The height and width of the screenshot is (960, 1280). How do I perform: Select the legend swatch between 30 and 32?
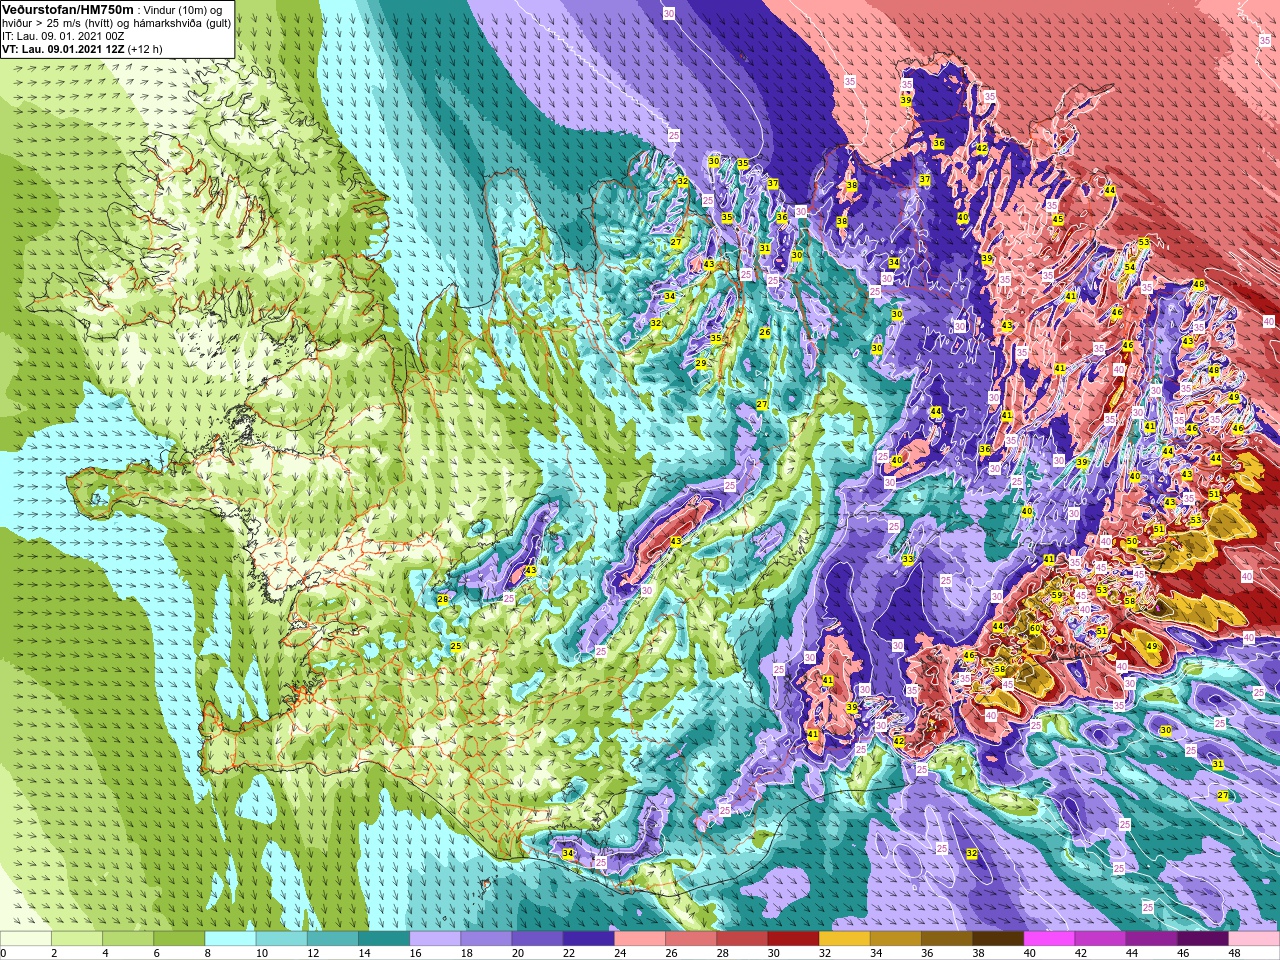[793, 939]
